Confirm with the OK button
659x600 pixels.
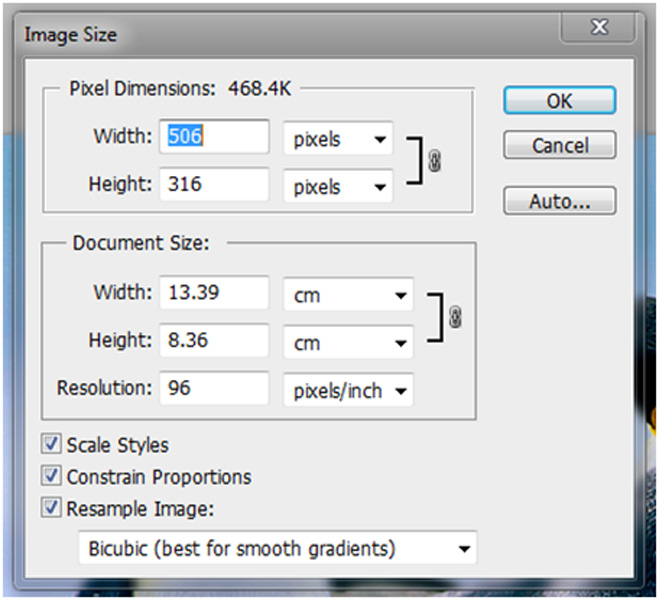click(x=560, y=100)
